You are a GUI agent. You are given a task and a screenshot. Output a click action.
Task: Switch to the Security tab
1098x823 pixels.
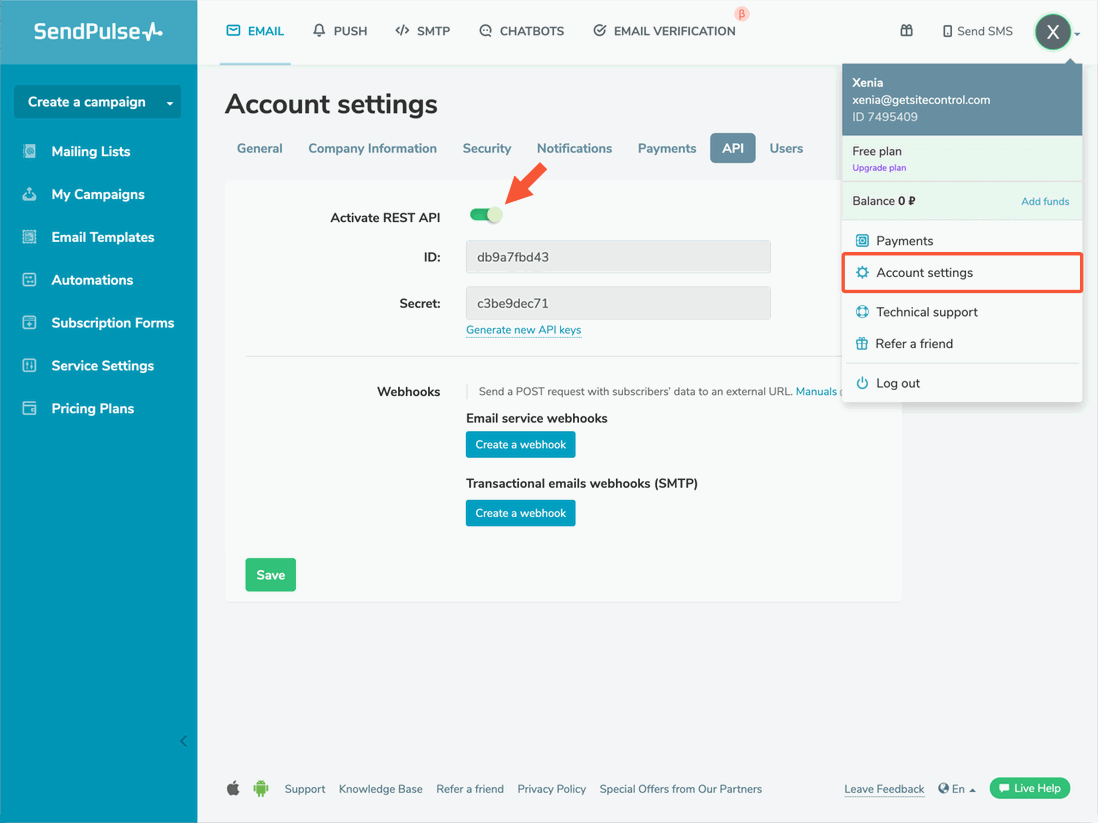pyautogui.click(x=487, y=147)
